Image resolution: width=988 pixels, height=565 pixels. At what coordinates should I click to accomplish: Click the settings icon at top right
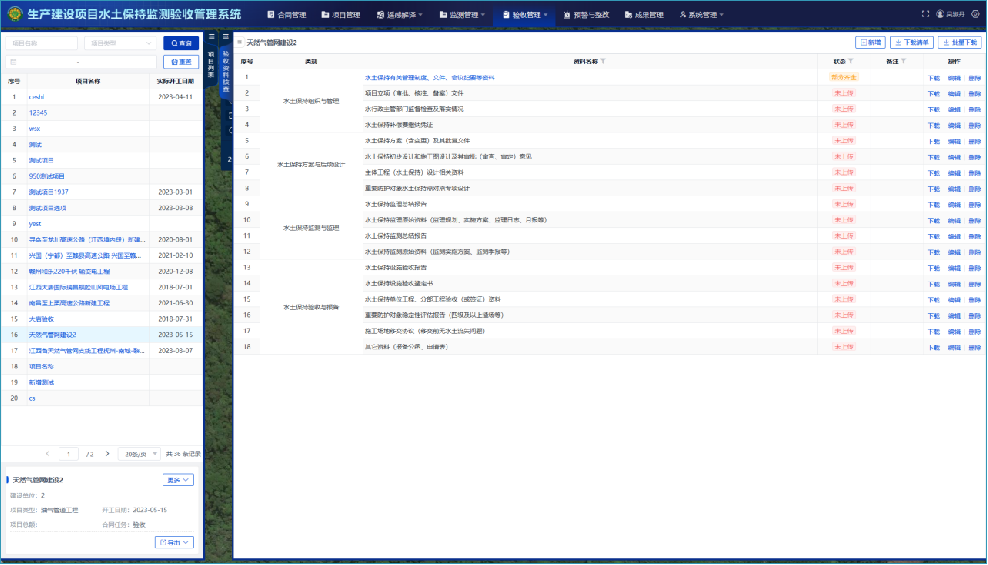[976, 15]
